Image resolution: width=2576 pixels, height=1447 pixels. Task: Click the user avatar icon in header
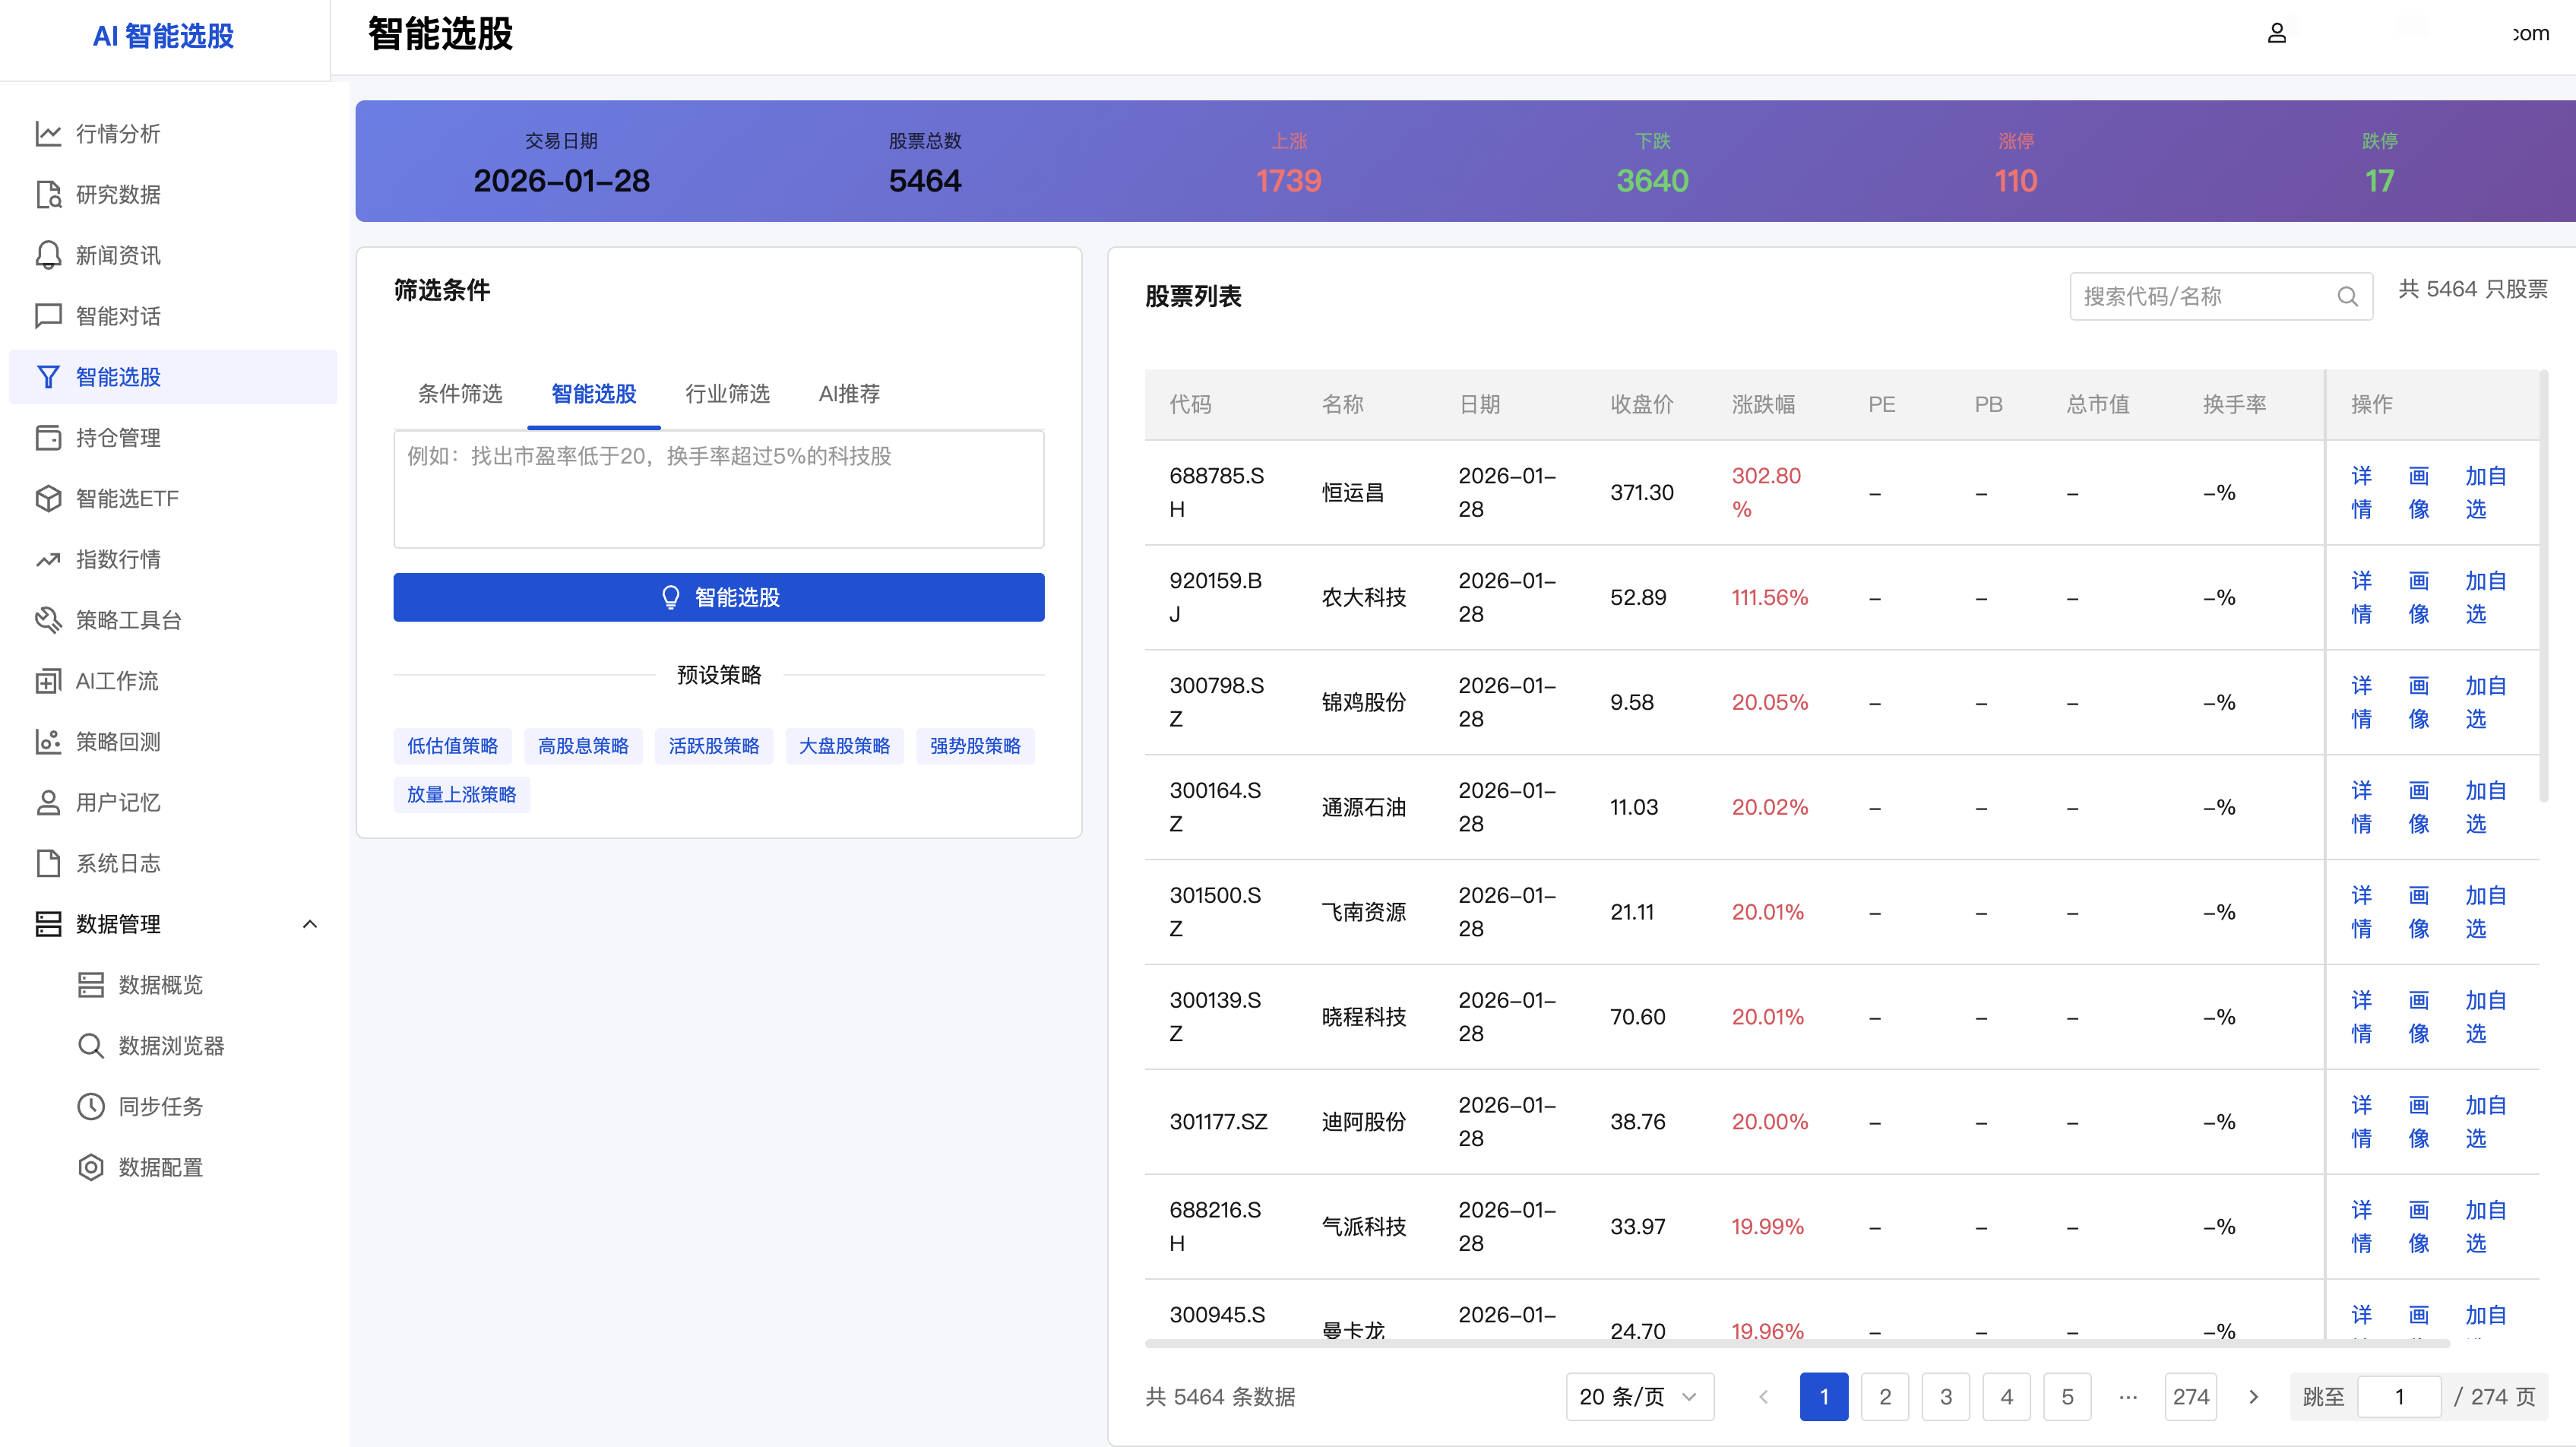coord(2276,33)
